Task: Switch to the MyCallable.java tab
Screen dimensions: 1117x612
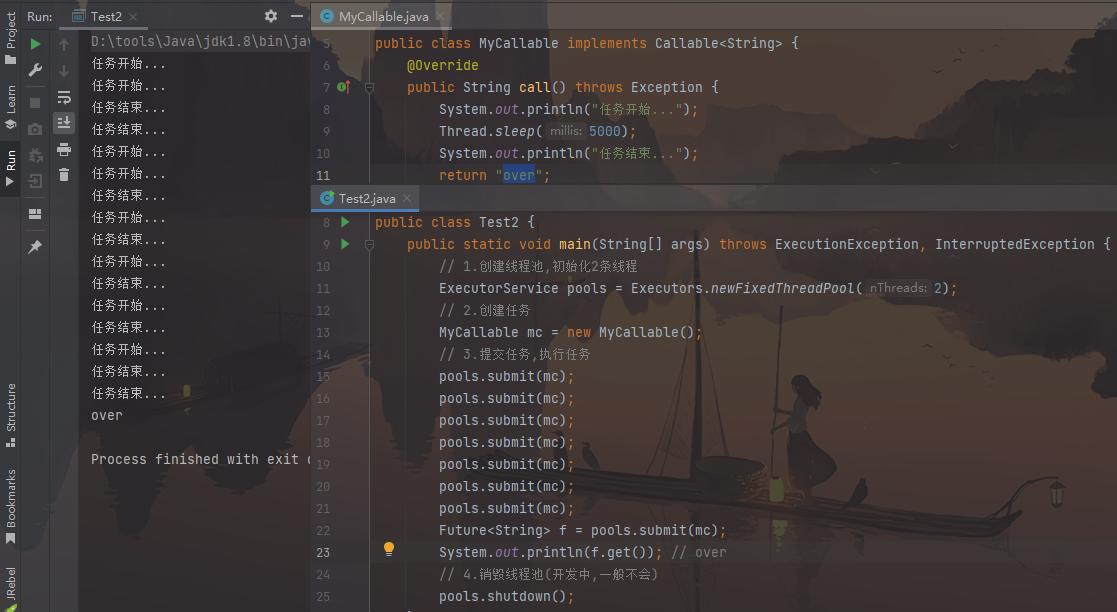Action: (x=378, y=17)
